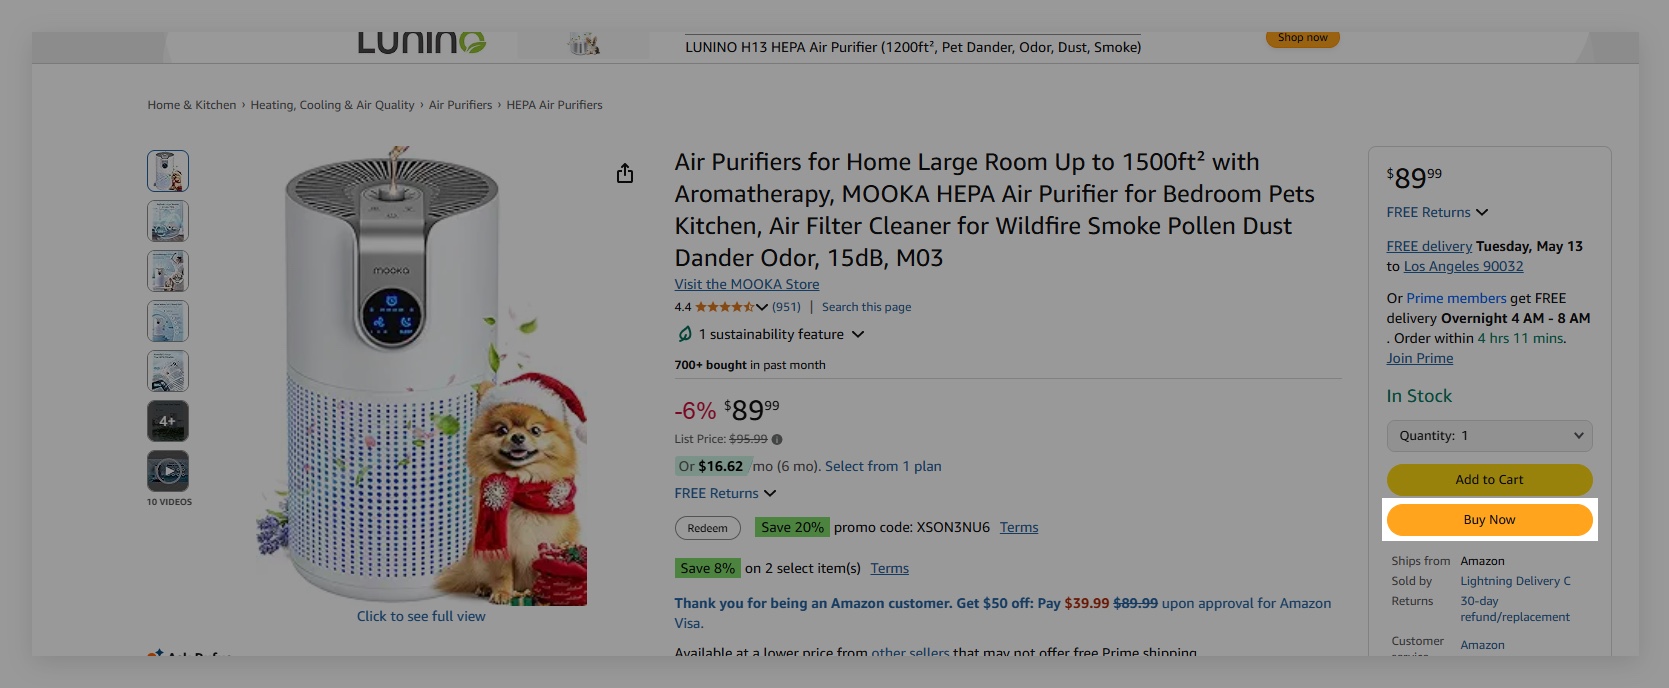
Task: Click the share icon beside the product image
Action: pyautogui.click(x=625, y=174)
